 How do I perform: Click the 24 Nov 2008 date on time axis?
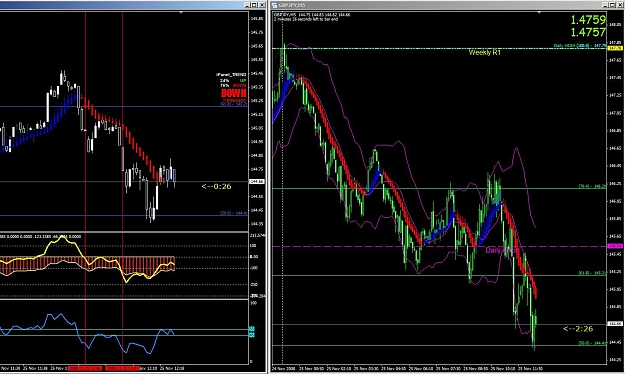[284, 368]
